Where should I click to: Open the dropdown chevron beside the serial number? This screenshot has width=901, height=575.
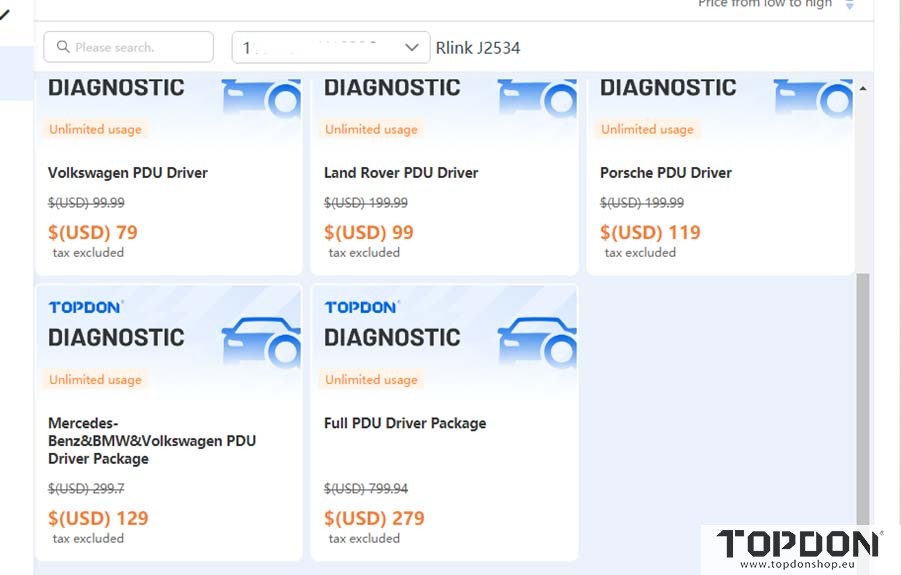411,48
